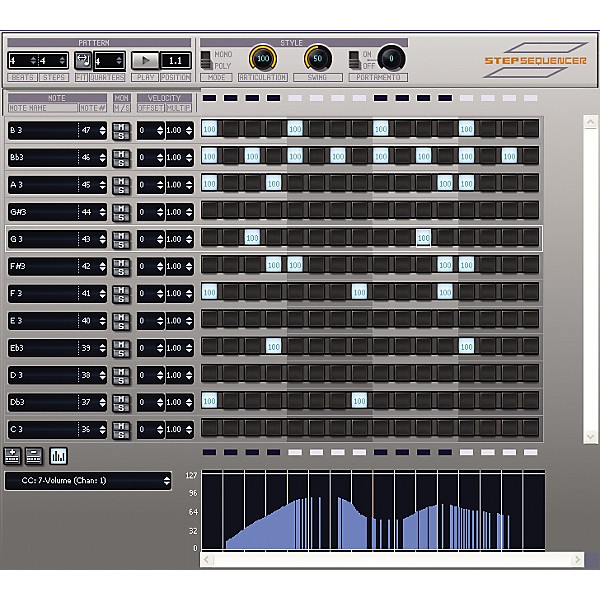
Task: Toggle the third step in G 3 row
Action: (x=252, y=238)
